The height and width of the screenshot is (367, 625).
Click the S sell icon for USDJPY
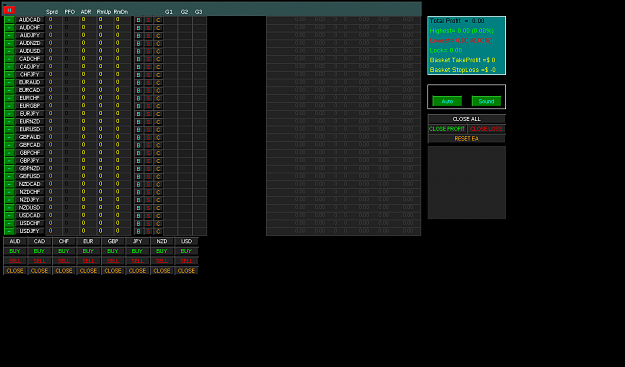point(148,232)
